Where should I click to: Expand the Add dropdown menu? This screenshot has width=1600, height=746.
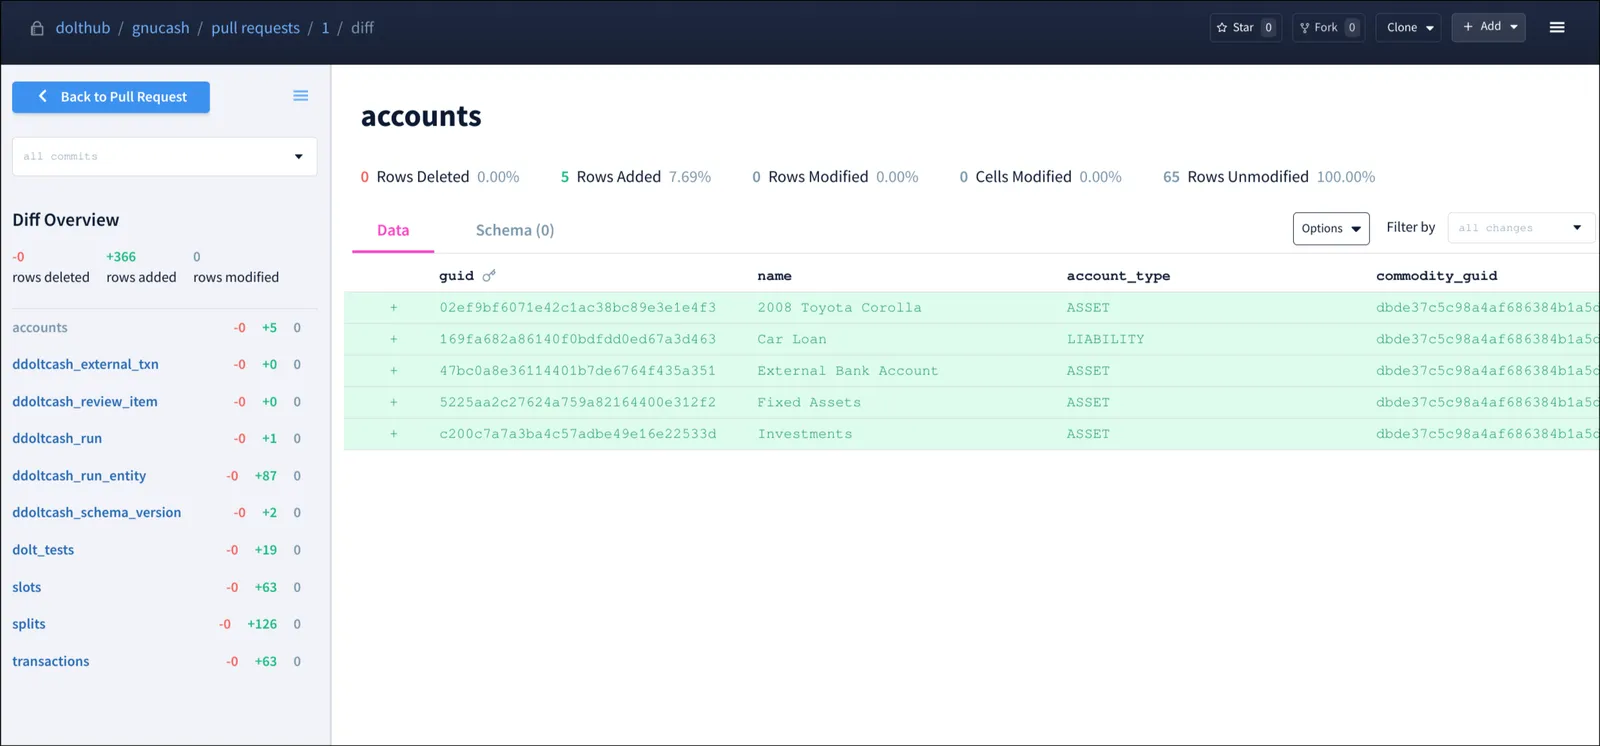tap(1488, 27)
